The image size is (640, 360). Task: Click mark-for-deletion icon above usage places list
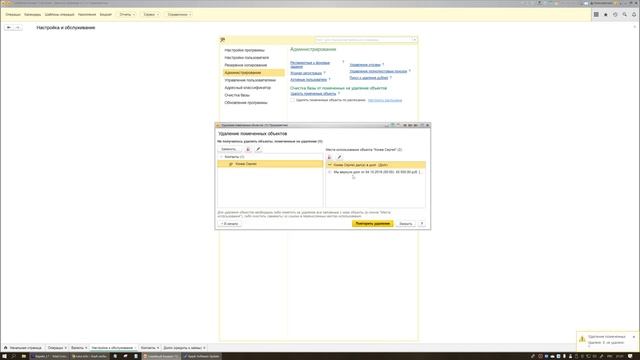(x=330, y=157)
